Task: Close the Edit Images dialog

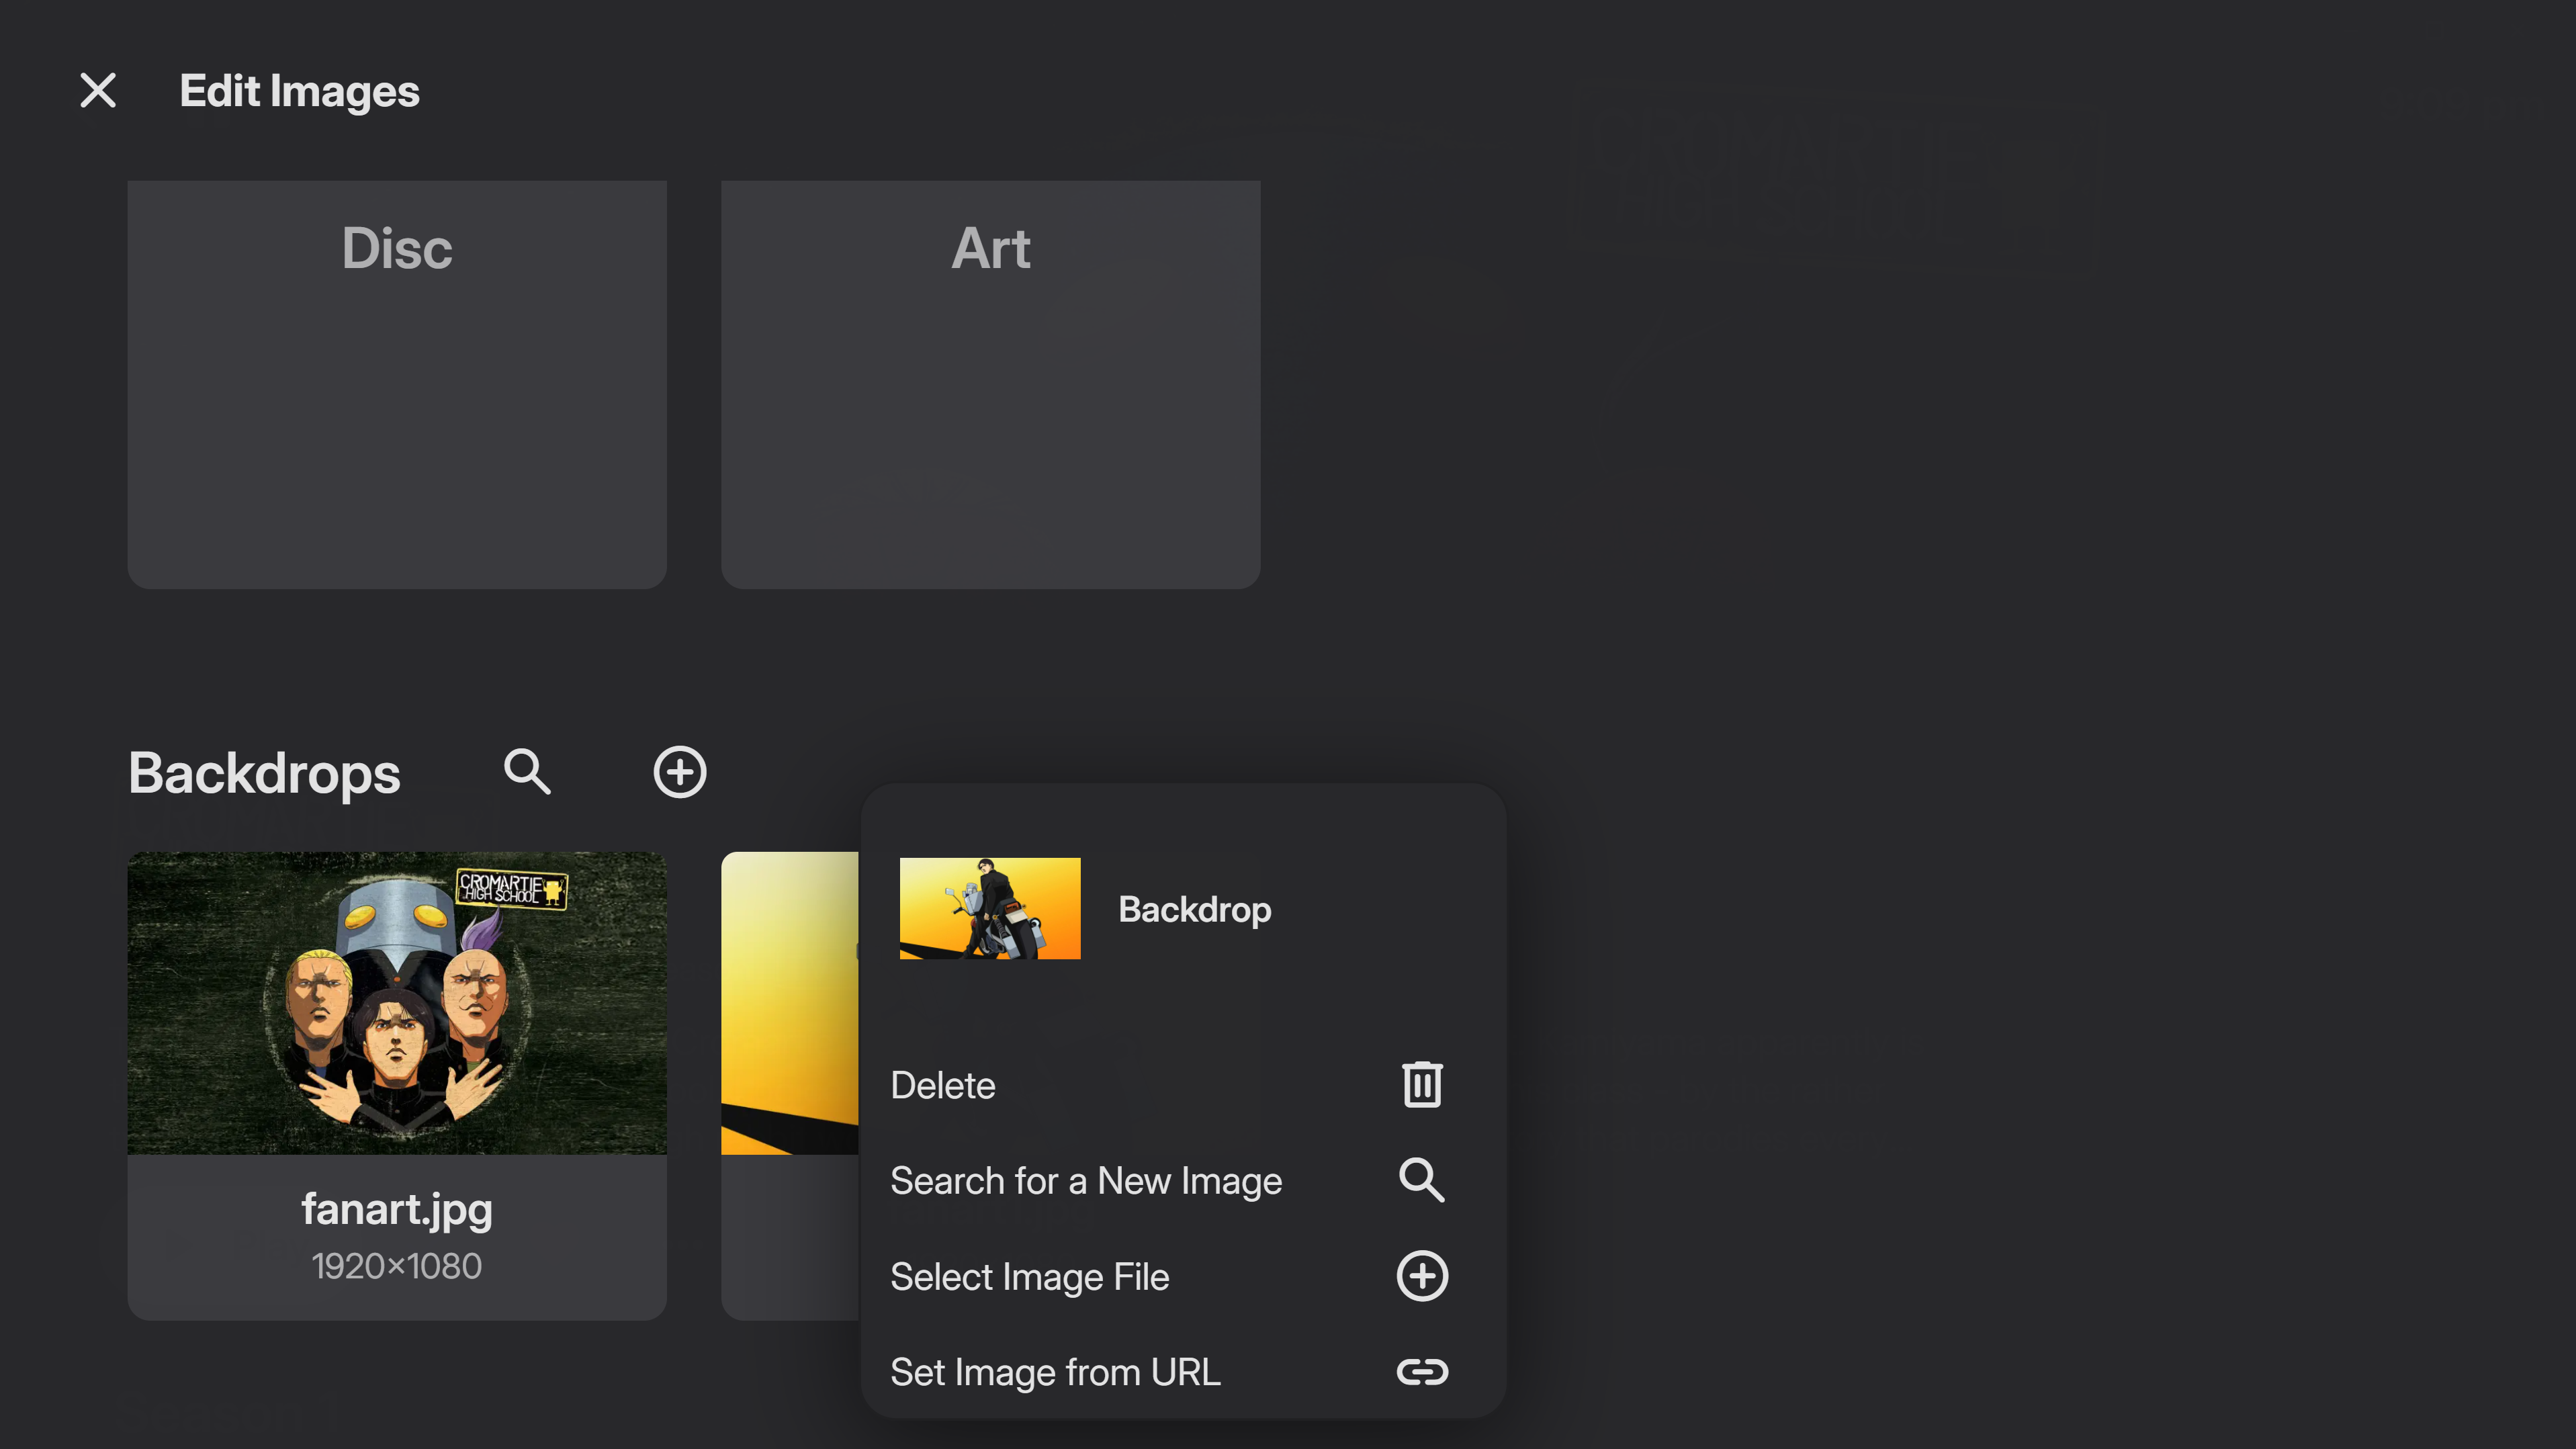Action: coord(98,90)
